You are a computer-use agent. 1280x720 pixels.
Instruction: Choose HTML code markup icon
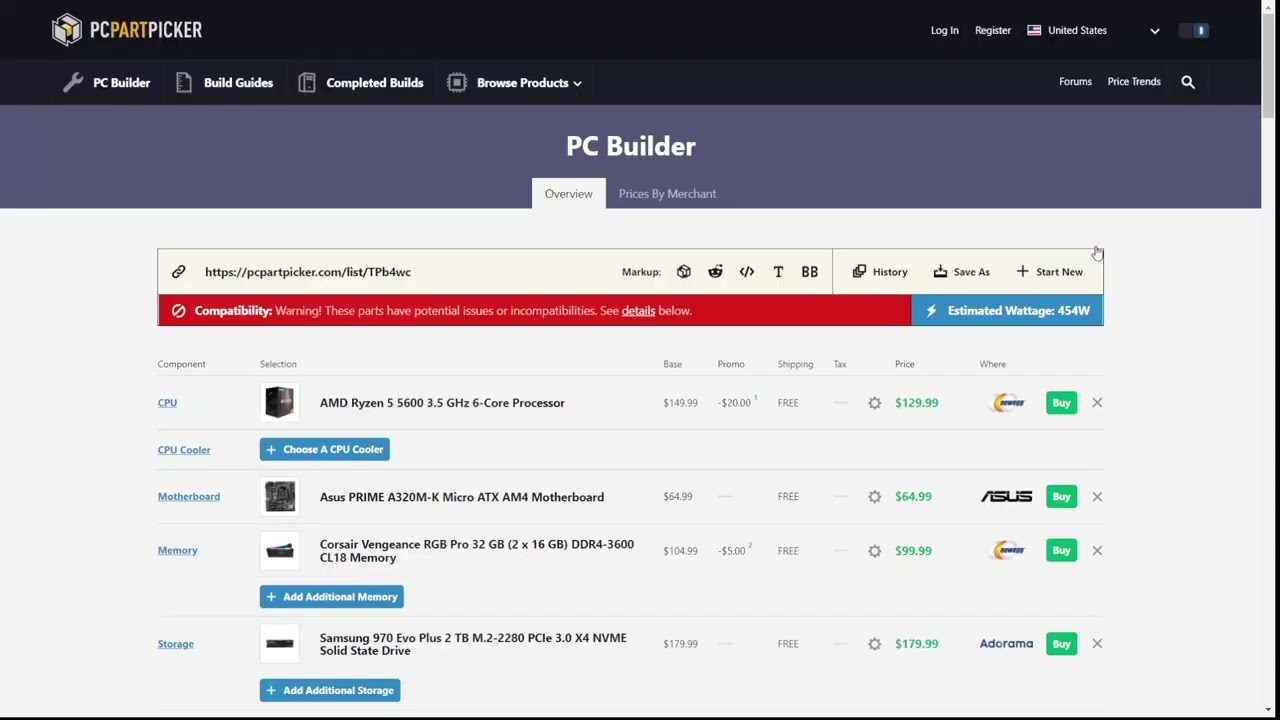pos(747,272)
